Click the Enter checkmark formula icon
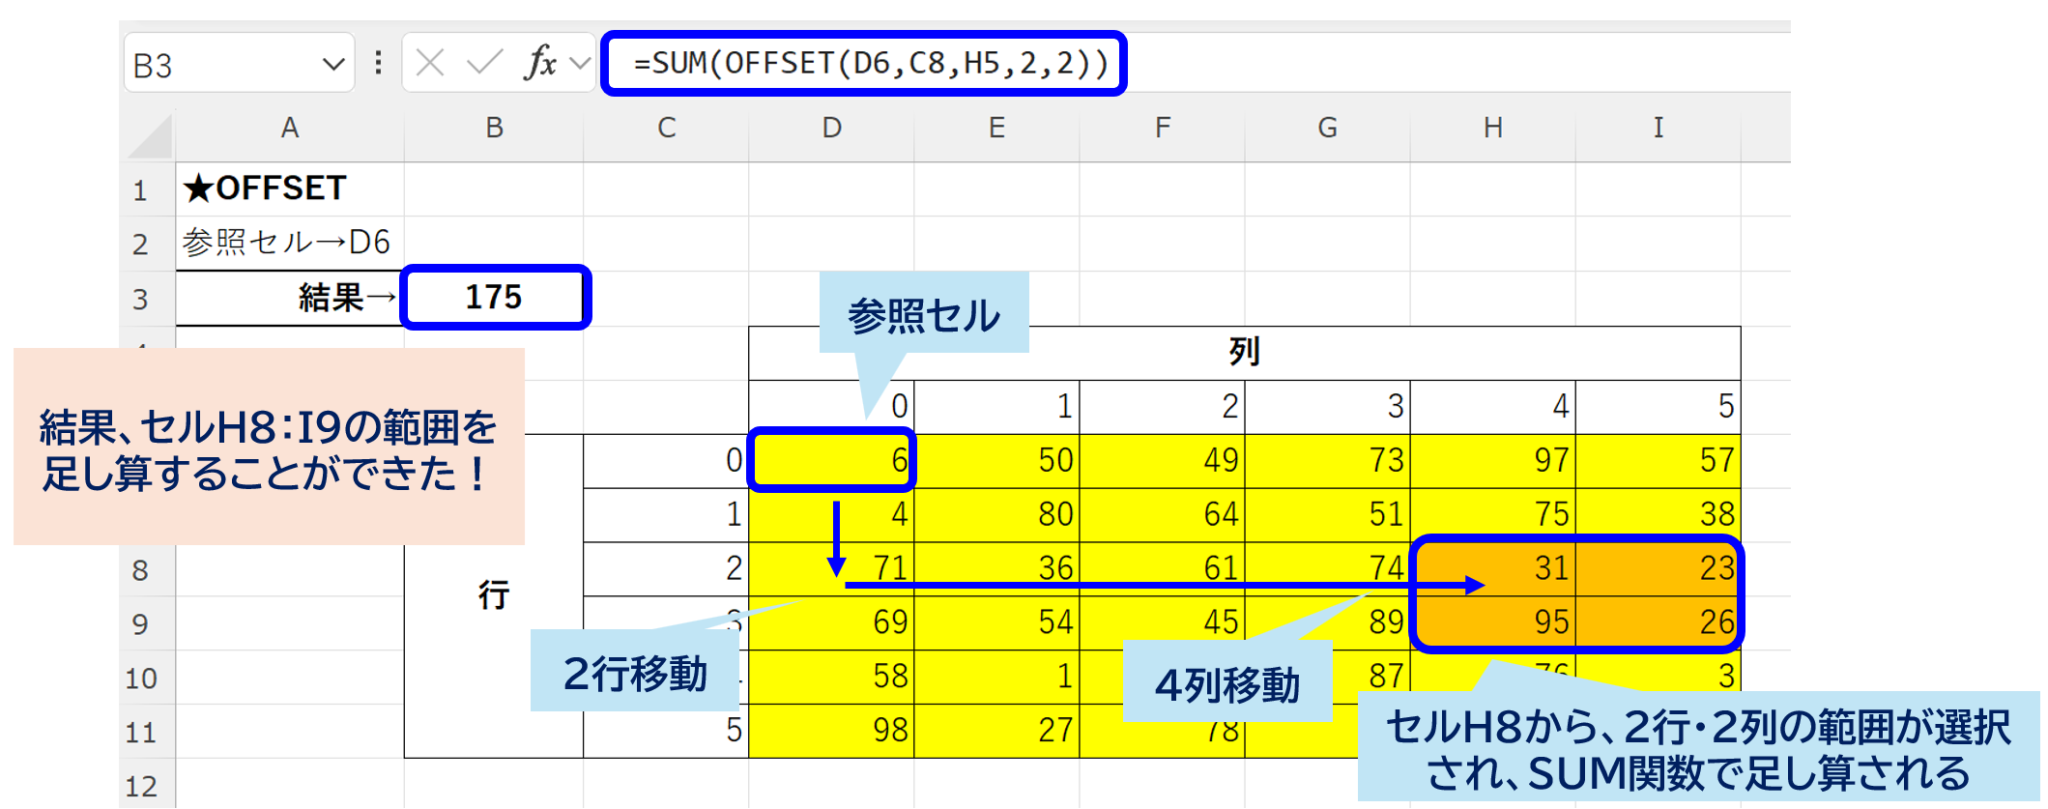Viewport: 2048px width, 809px height. pos(484,64)
